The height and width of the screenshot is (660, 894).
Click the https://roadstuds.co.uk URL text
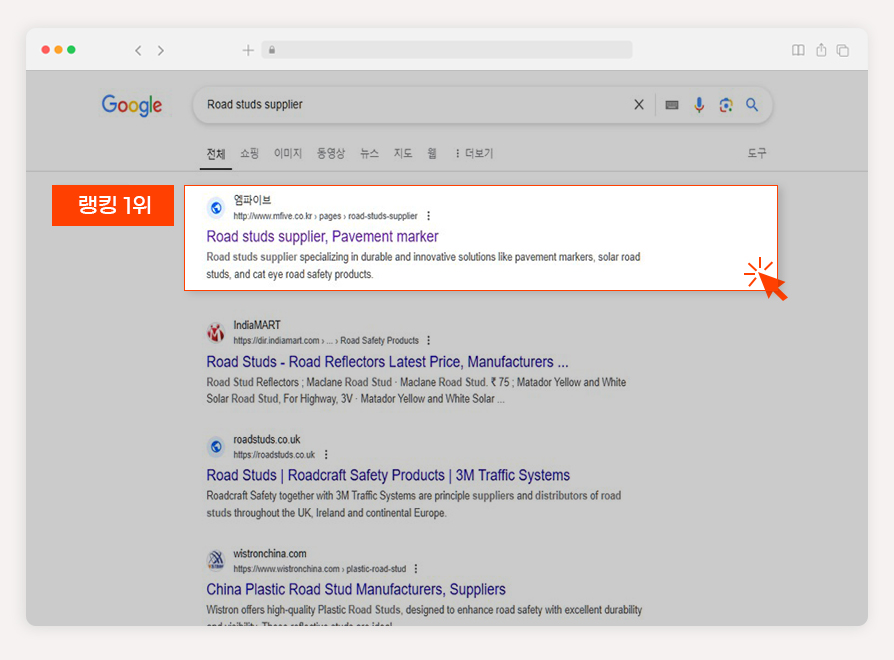coord(274,454)
